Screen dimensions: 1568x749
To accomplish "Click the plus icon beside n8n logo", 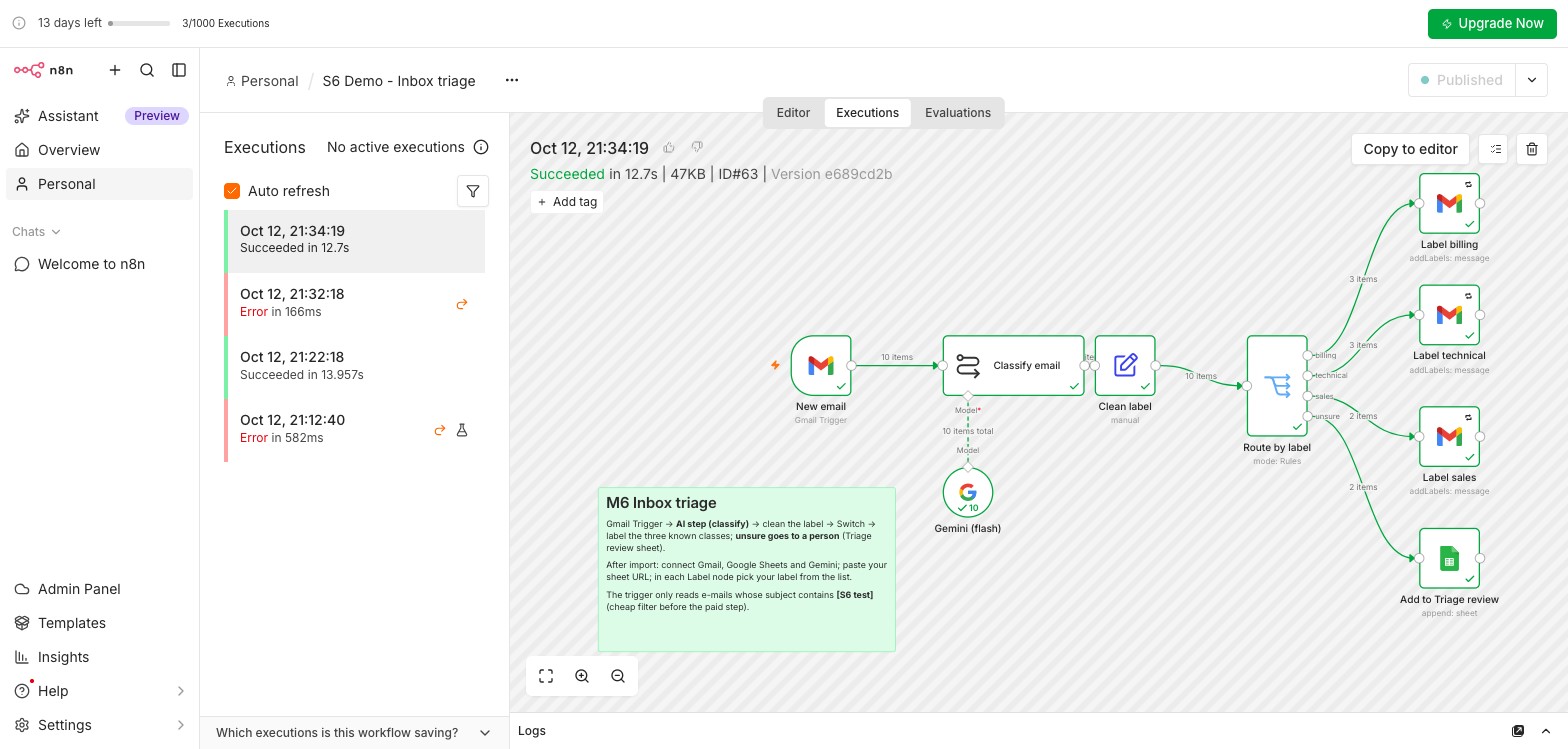I will 115,70.
